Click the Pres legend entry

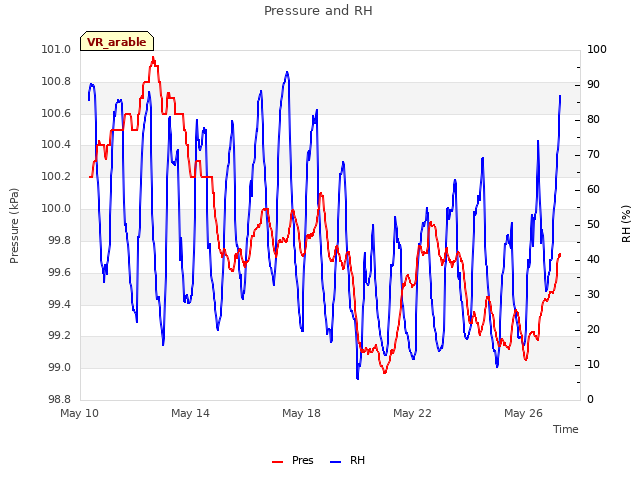pos(293,460)
